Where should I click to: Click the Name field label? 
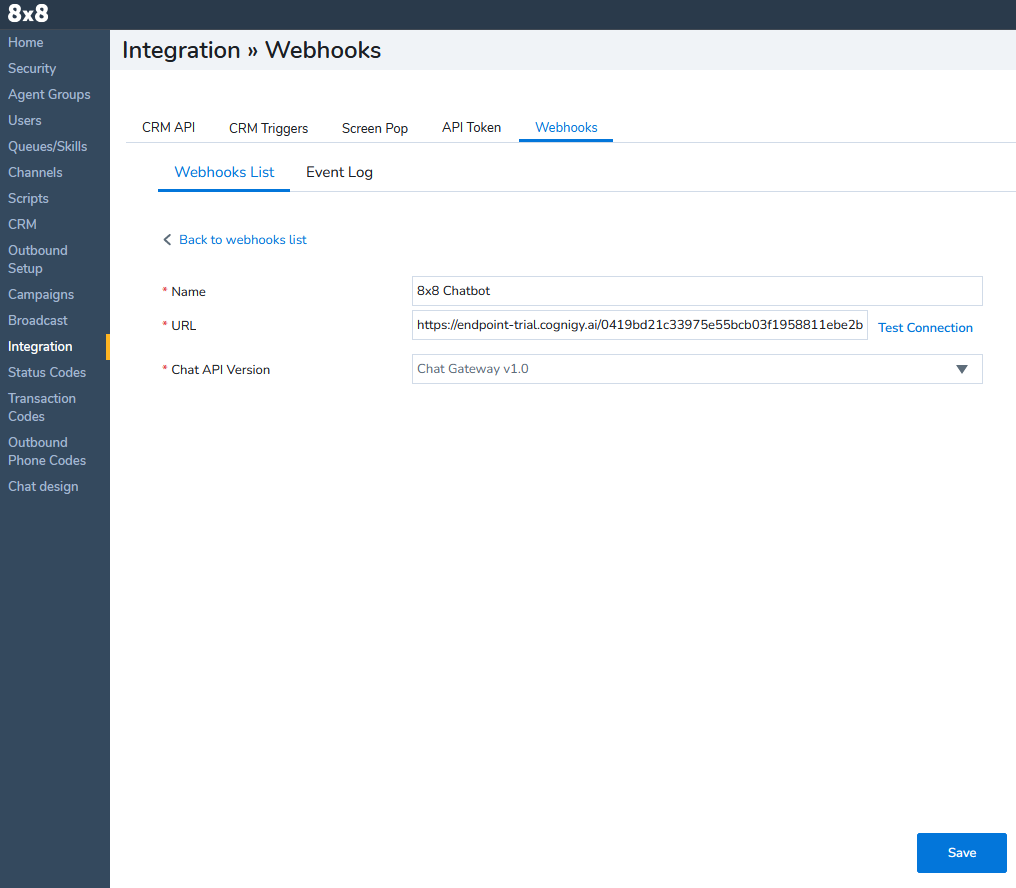click(x=188, y=292)
